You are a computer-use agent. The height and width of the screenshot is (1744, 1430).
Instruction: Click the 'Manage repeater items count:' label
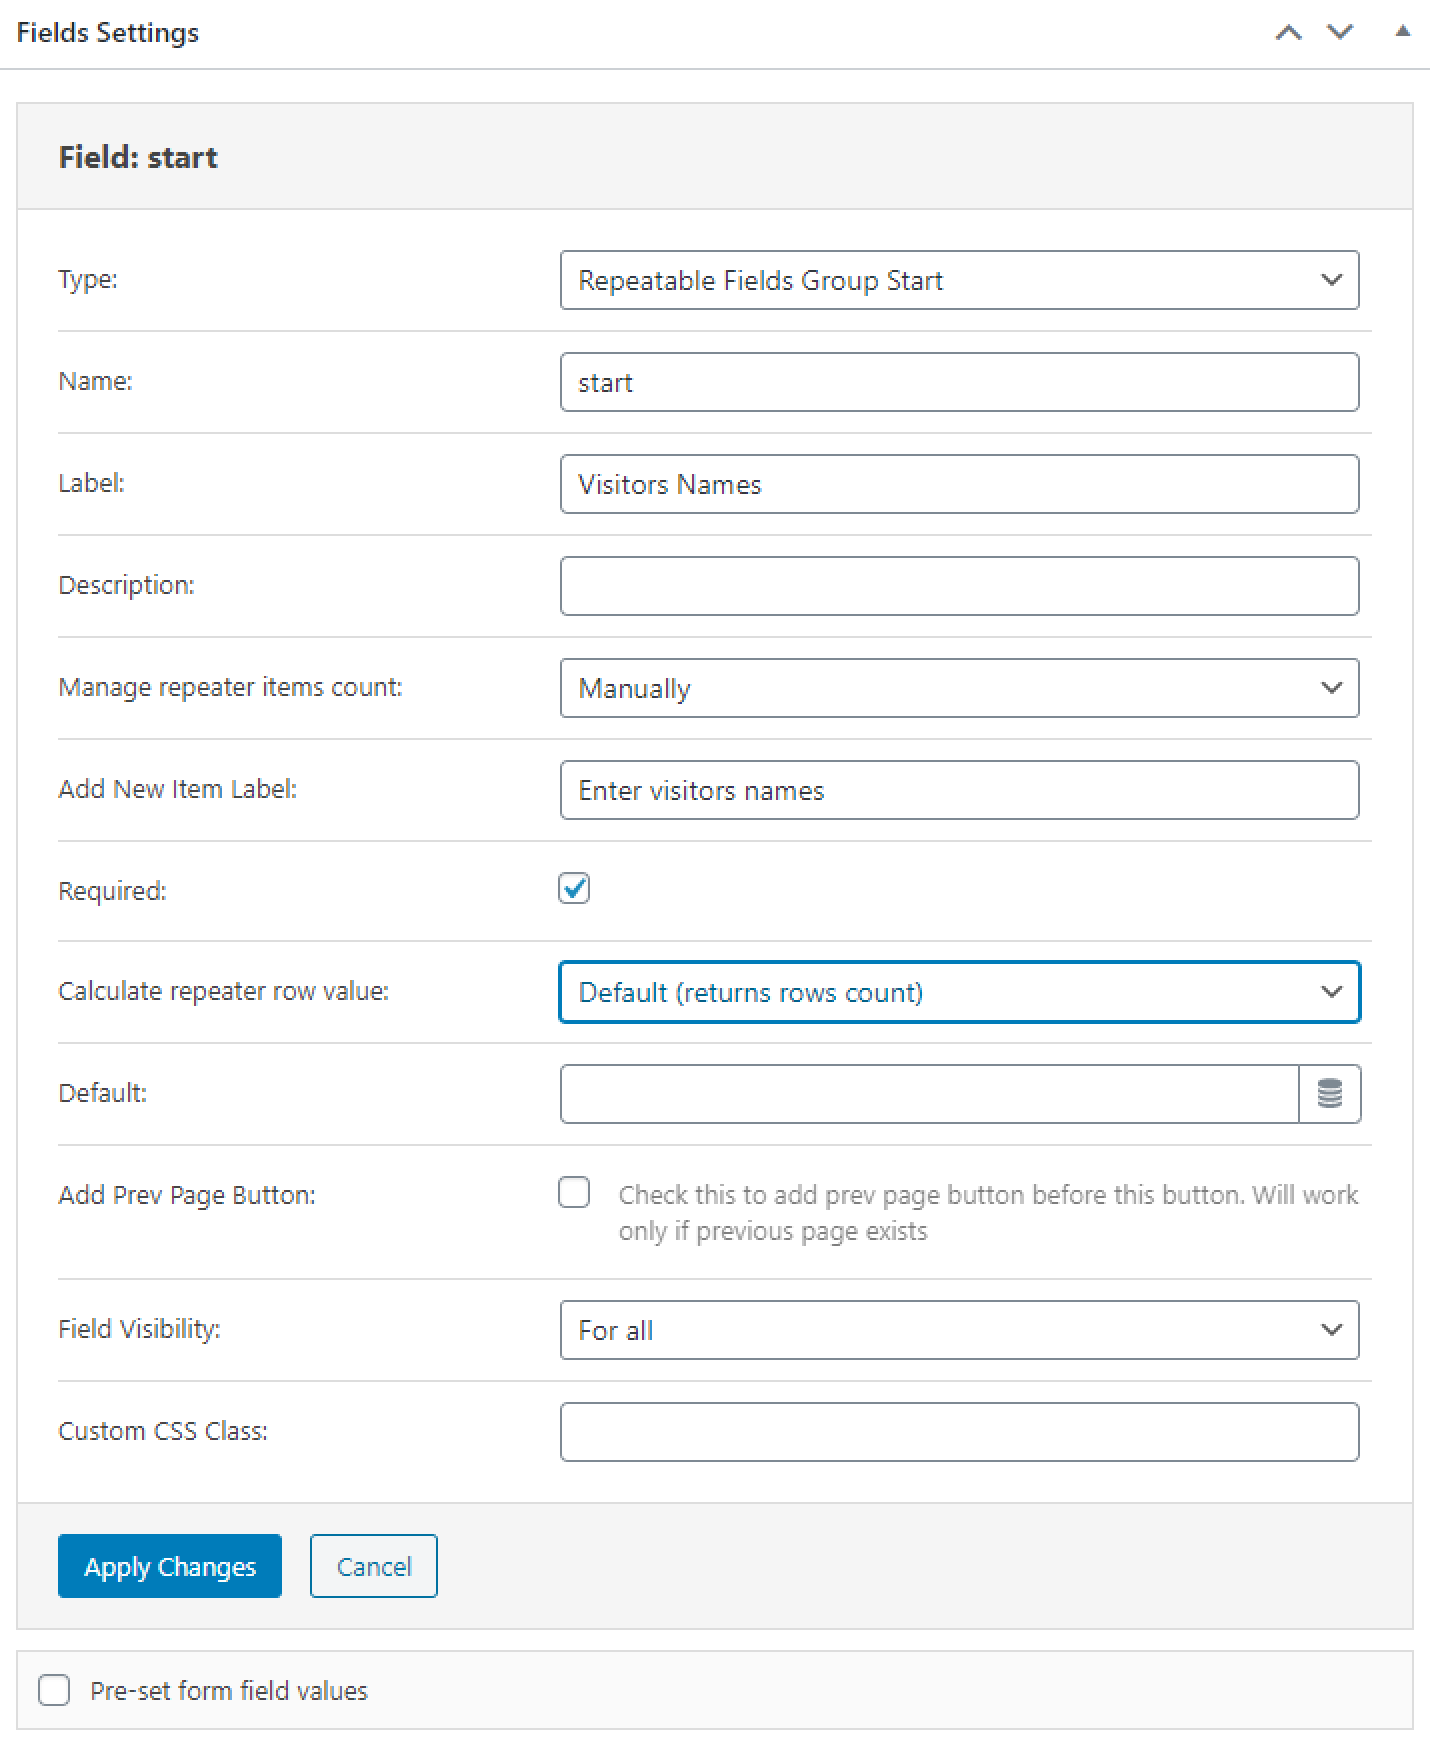(x=230, y=687)
